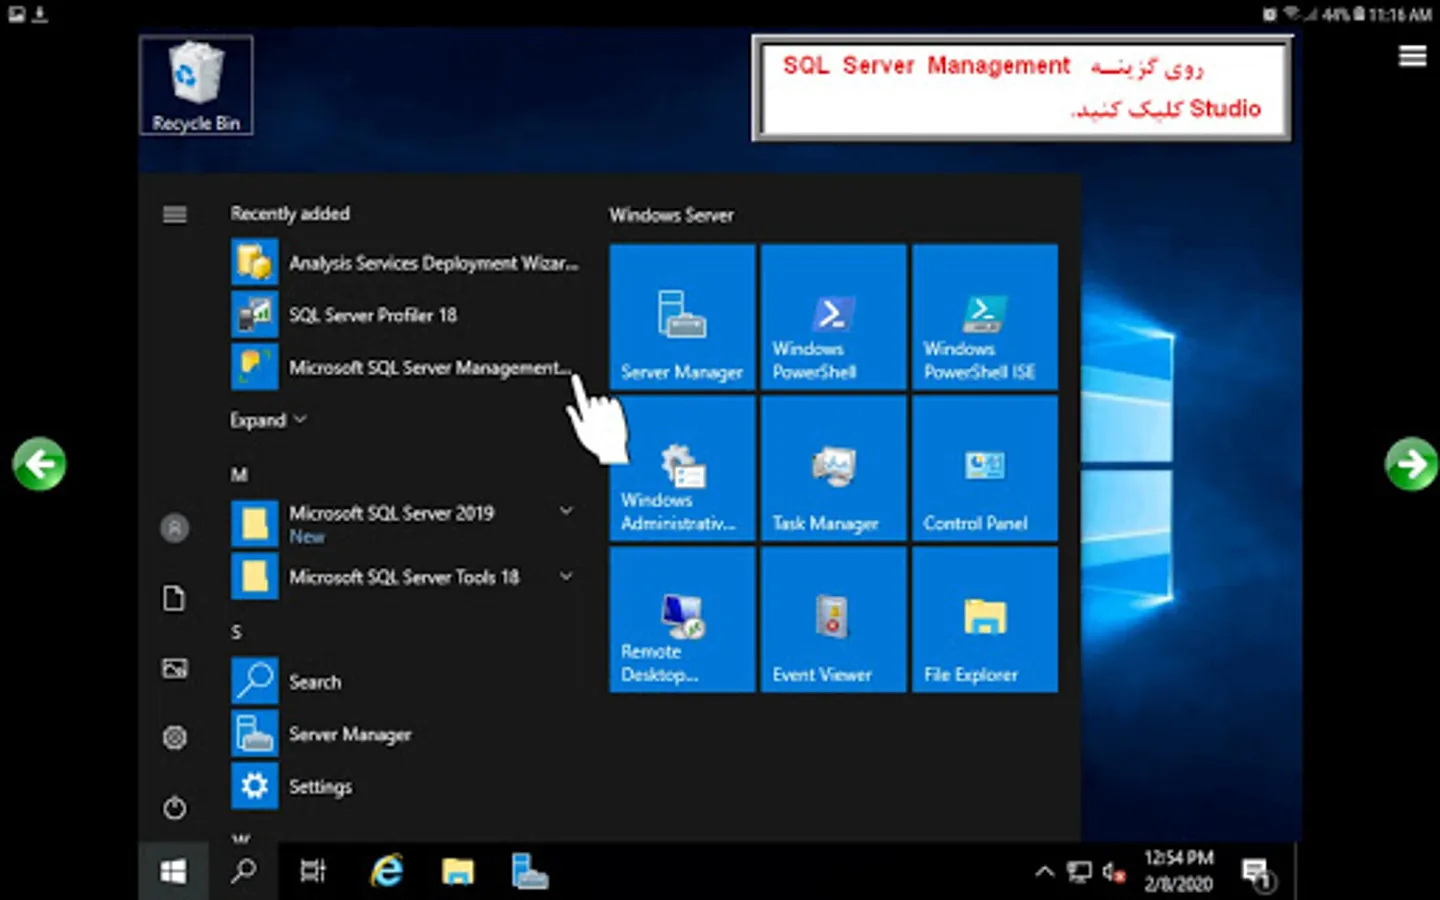Expand the Recently added list
The image size is (1440, 900).
(268, 420)
